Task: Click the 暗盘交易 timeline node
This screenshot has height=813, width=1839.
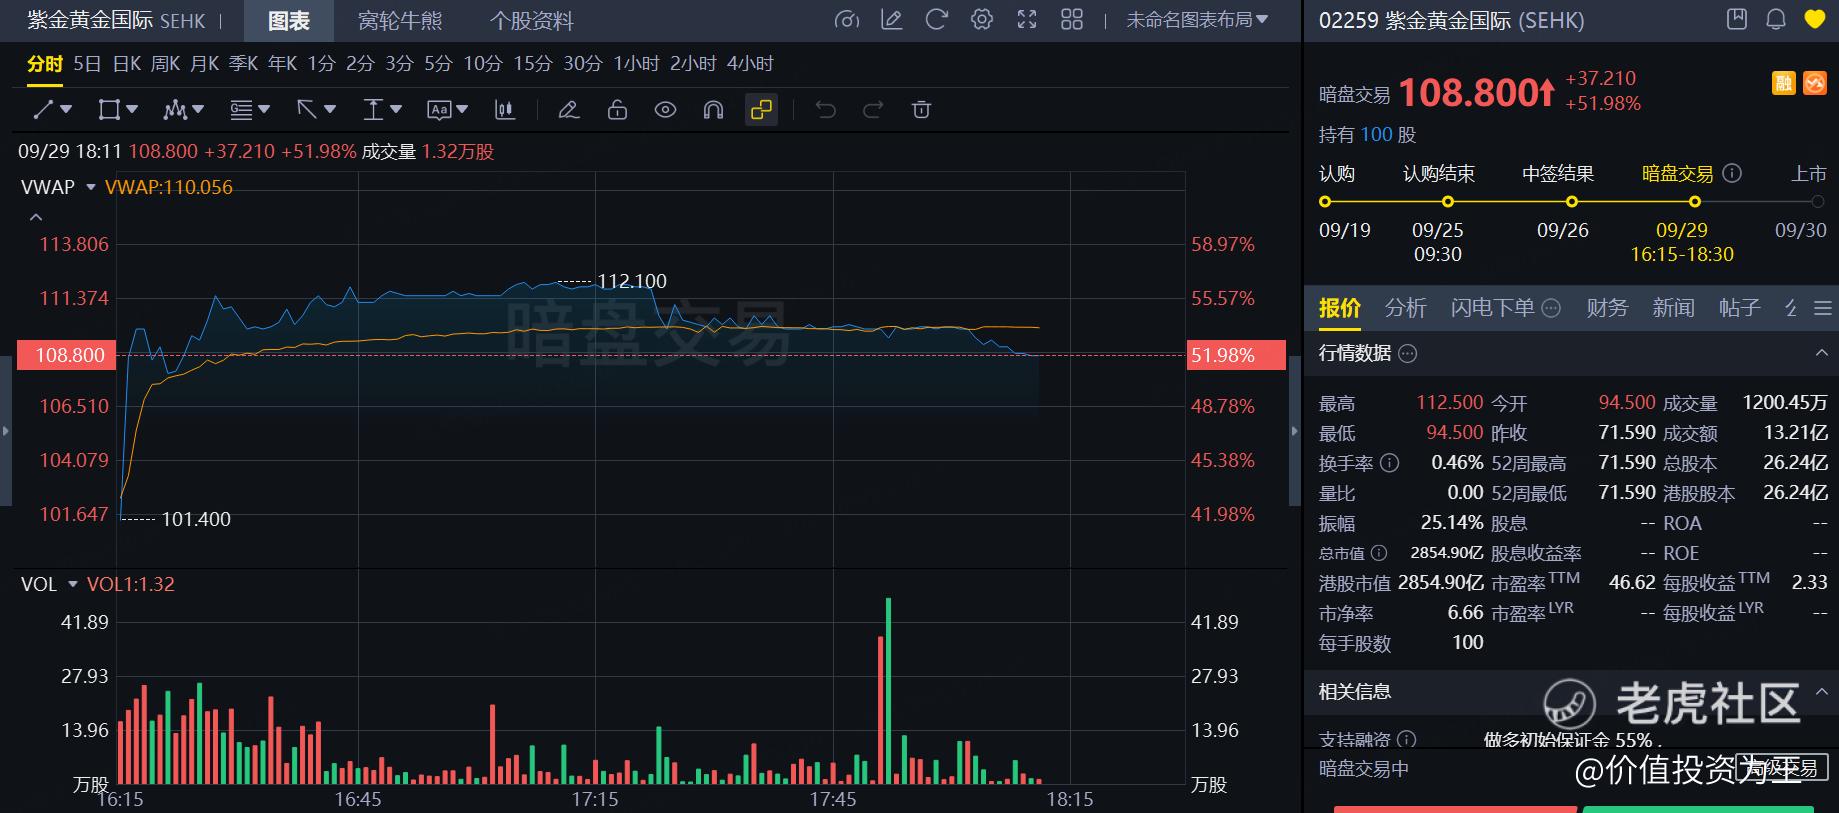Action: (x=1695, y=201)
